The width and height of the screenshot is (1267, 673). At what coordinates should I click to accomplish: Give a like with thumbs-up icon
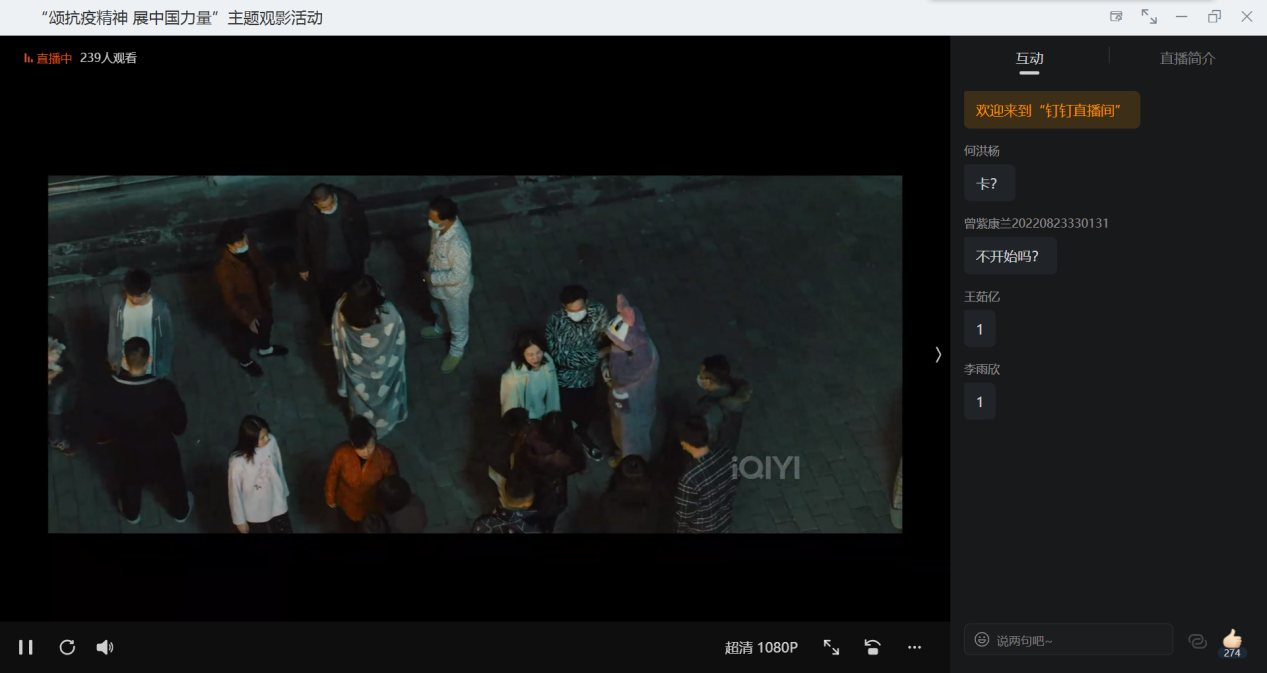point(1232,638)
